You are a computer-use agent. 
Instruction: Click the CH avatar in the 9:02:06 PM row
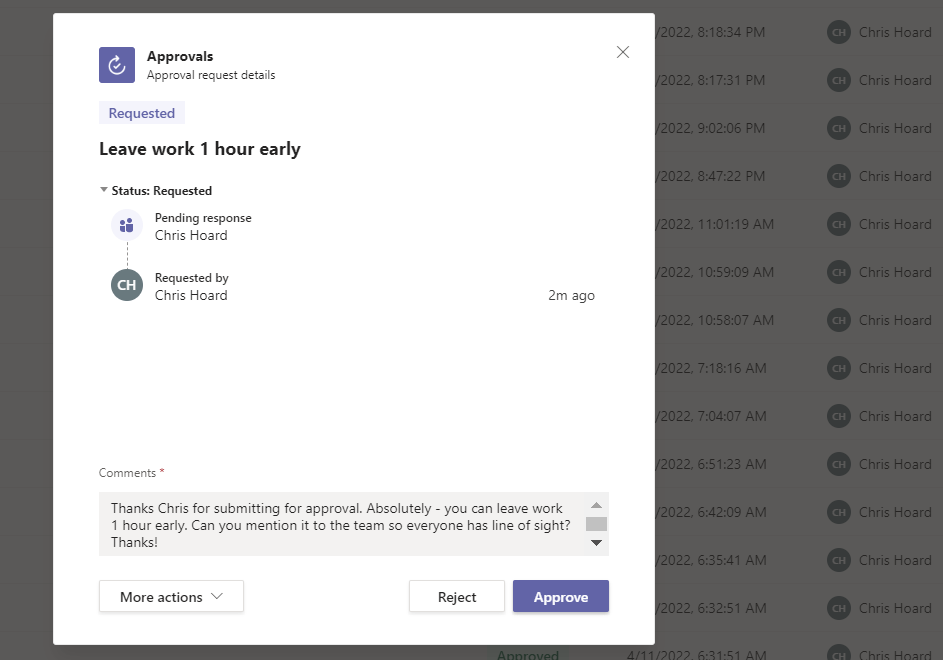point(838,128)
